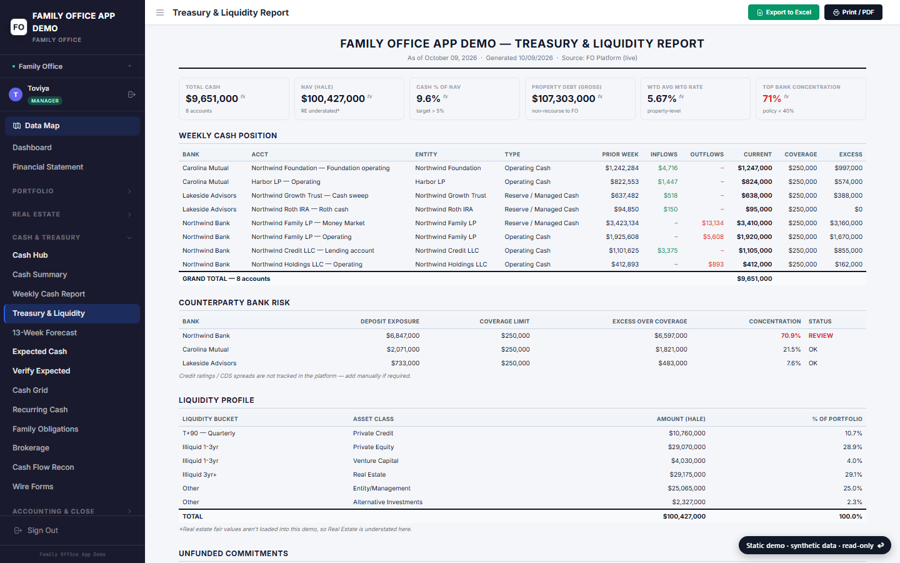Click the Top Bank Concentration card
900x563 pixels.
pos(810,99)
